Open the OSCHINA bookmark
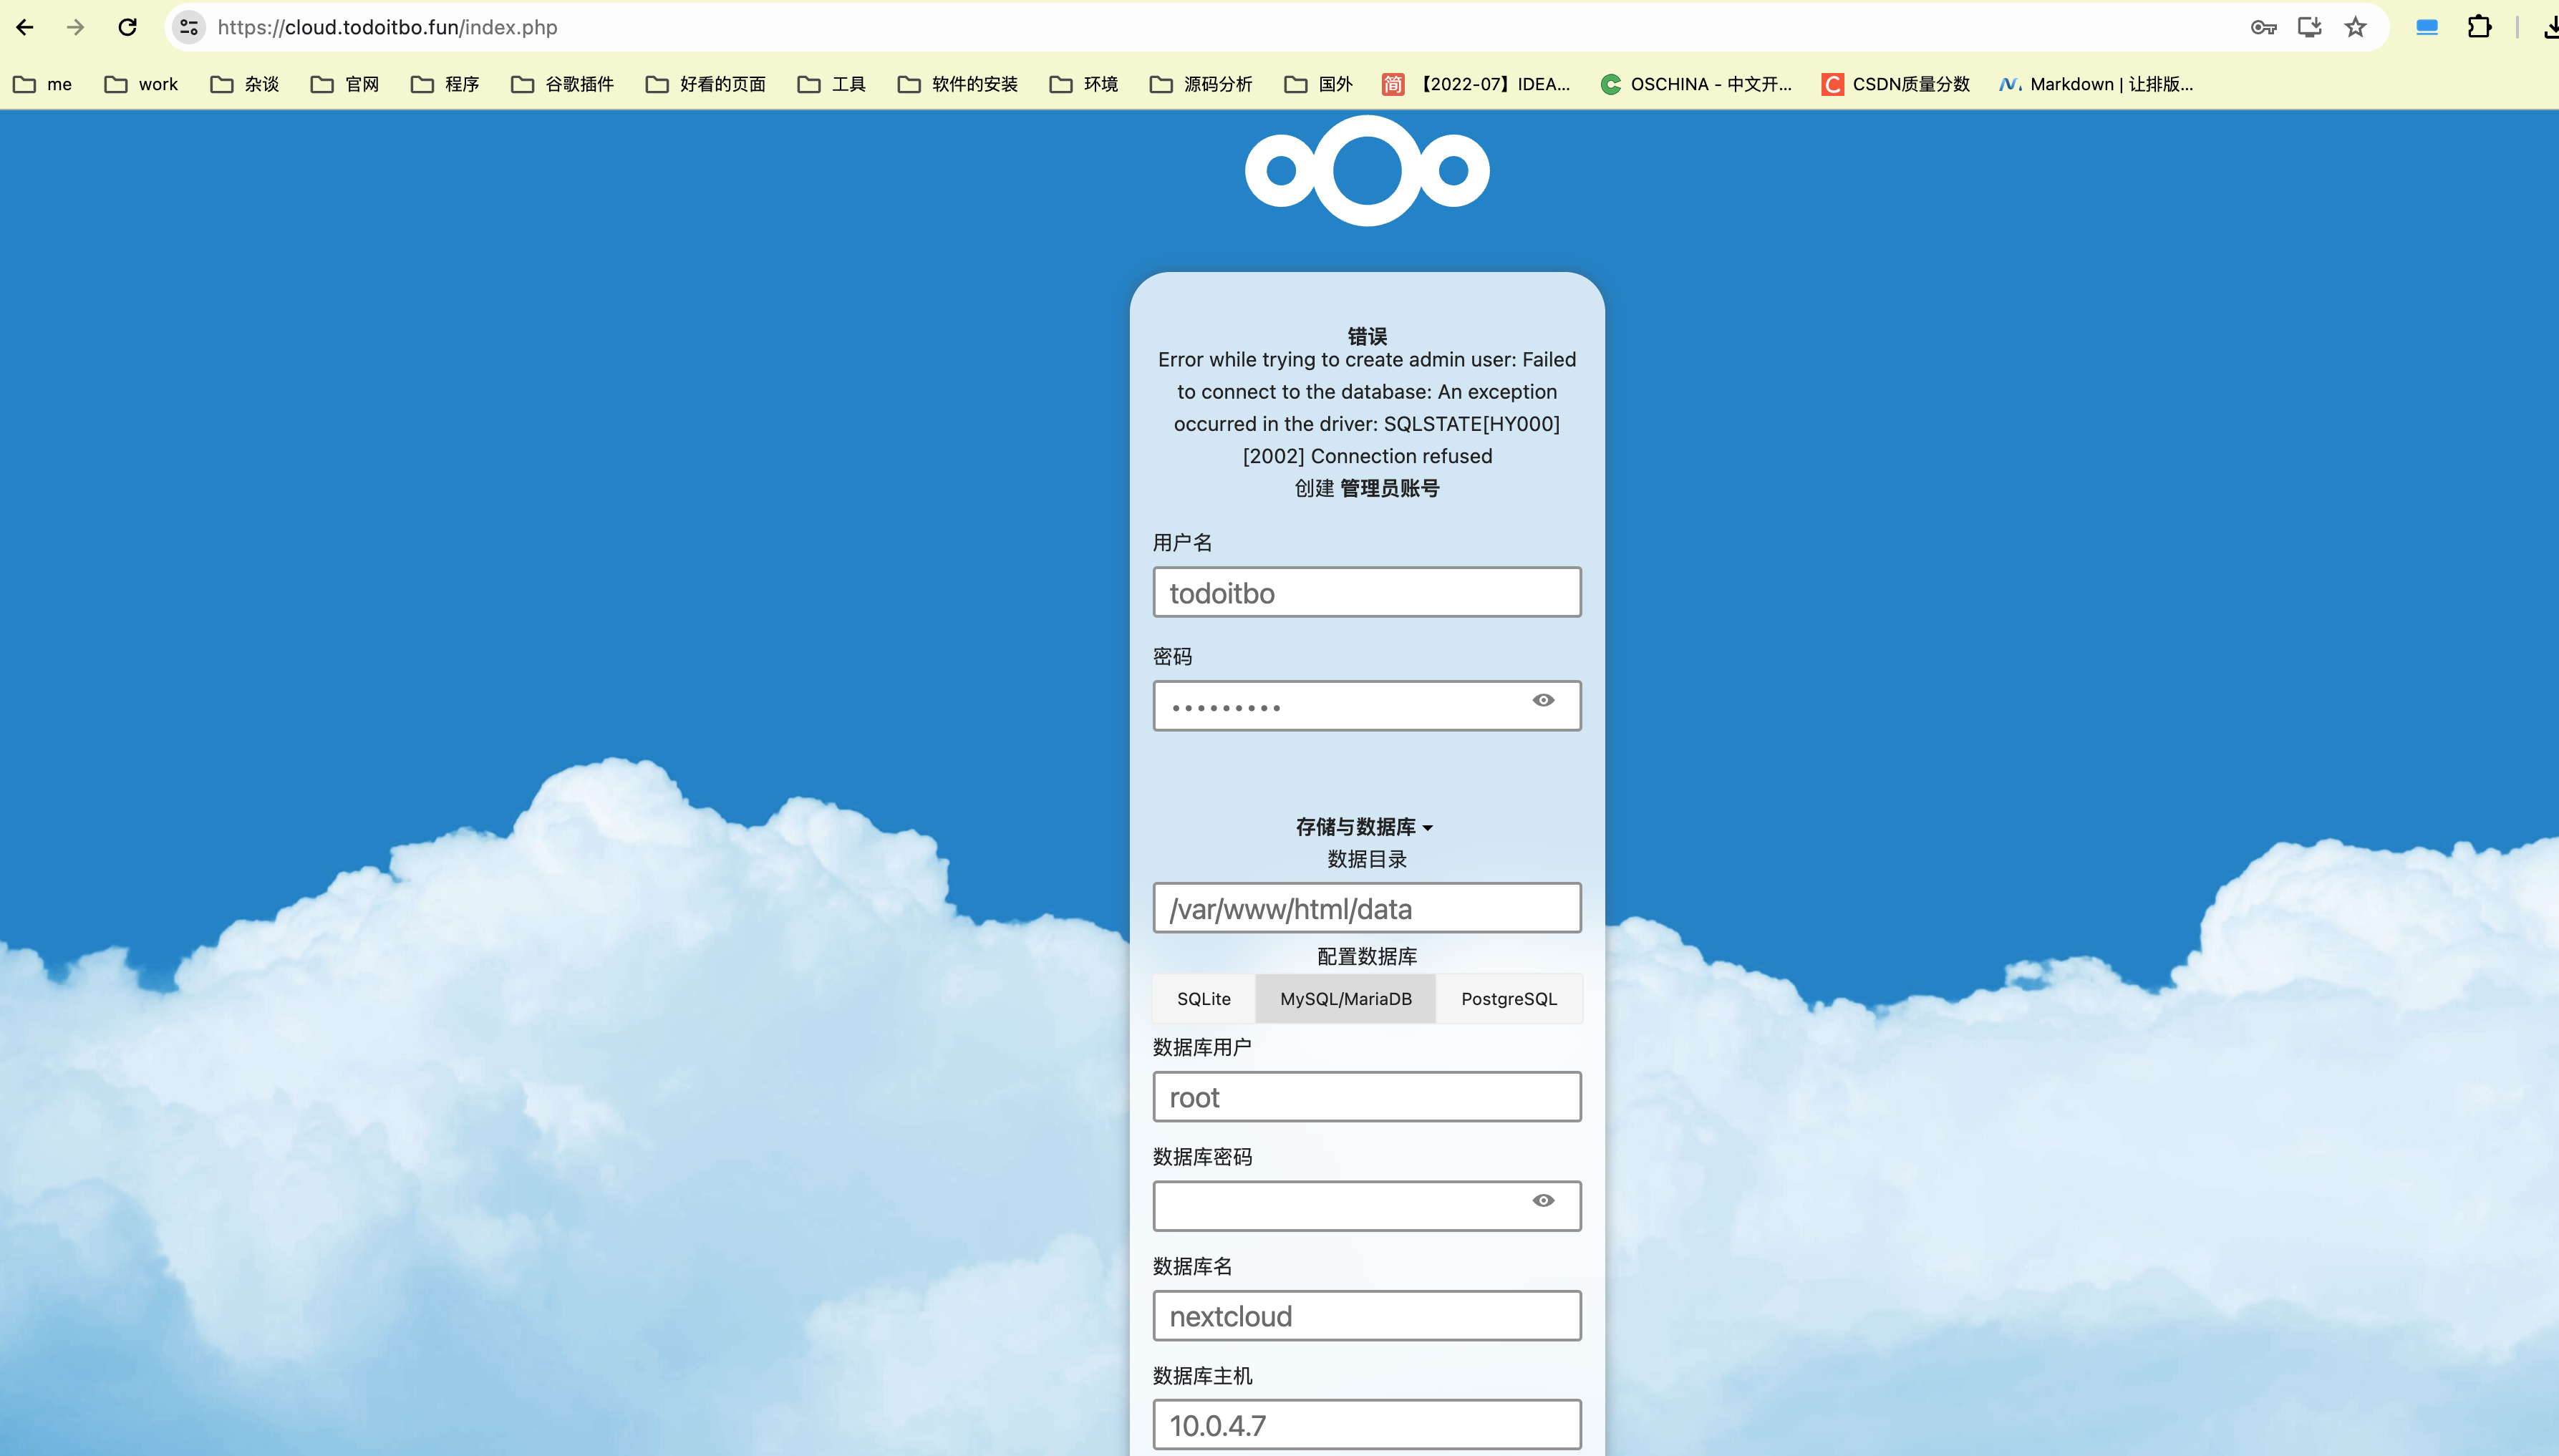The height and width of the screenshot is (1456, 2559). coord(1697,84)
